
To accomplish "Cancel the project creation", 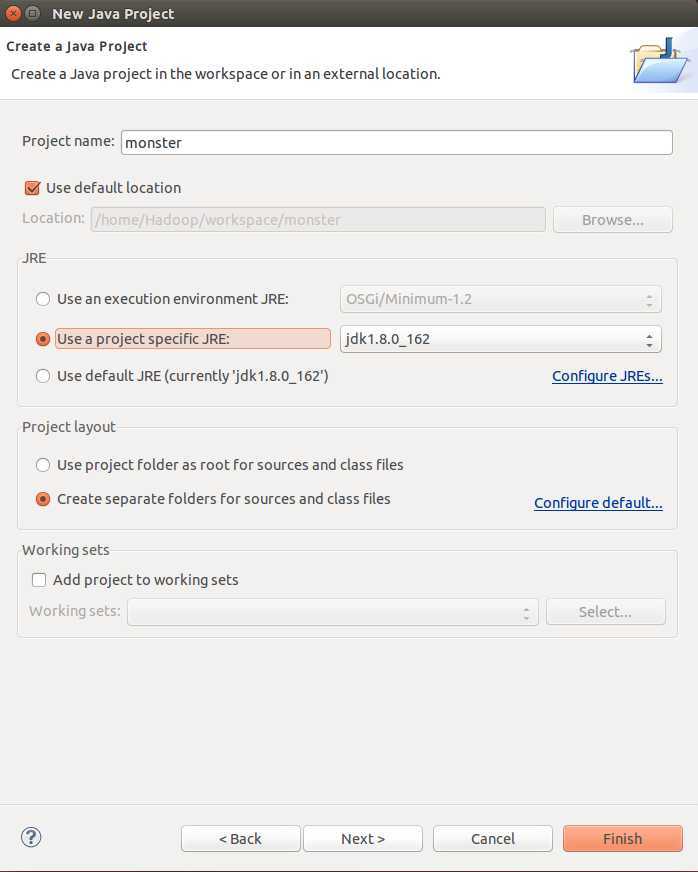I will [x=492, y=839].
